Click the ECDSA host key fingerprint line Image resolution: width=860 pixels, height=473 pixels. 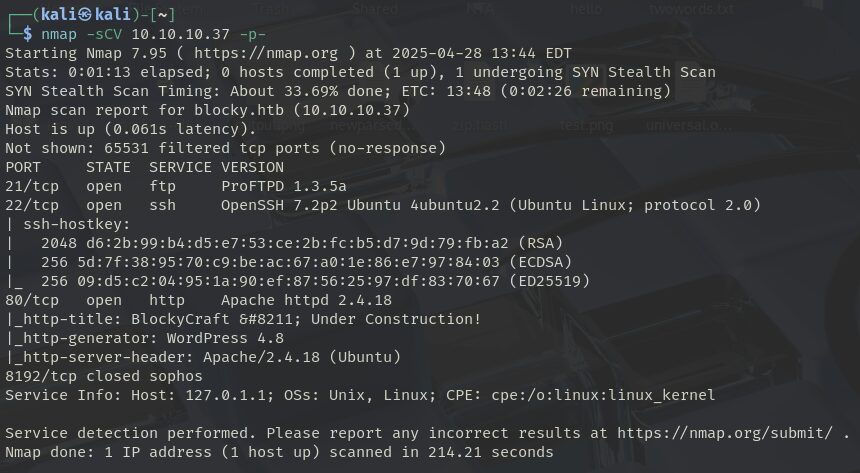point(288,262)
